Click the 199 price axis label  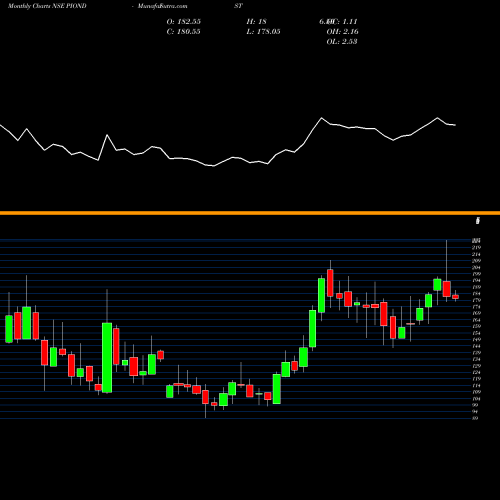pyautogui.click(x=476, y=274)
